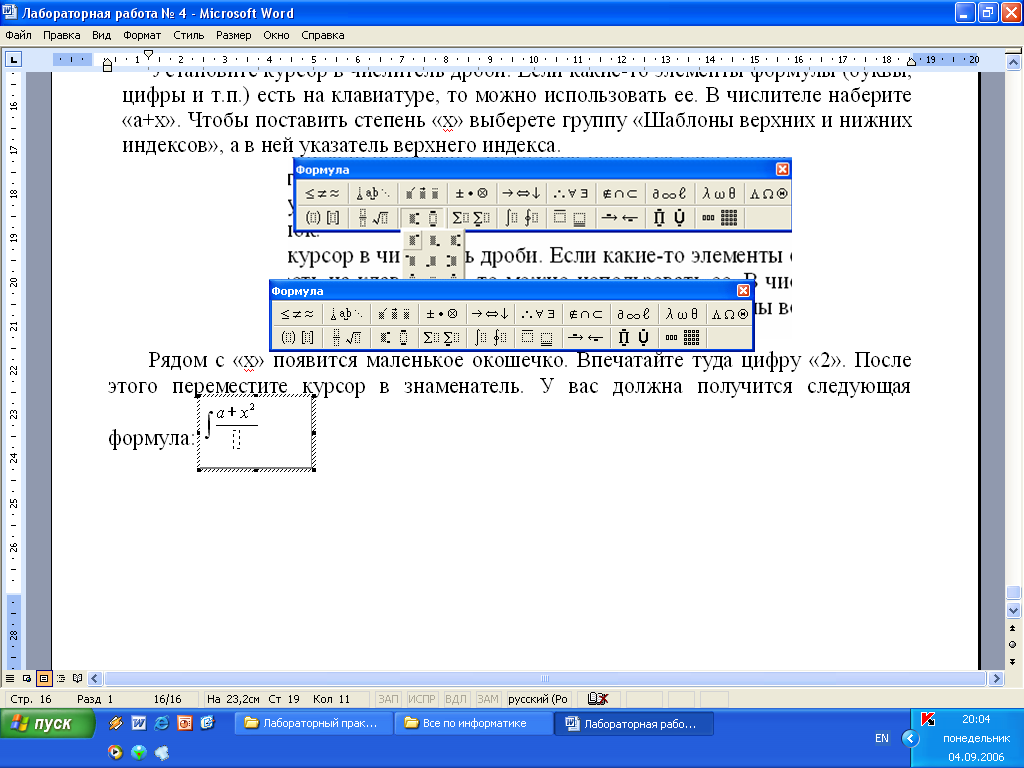Open embellishments palette in lower Формула toolbar
1024x768 pixels.
394,314
